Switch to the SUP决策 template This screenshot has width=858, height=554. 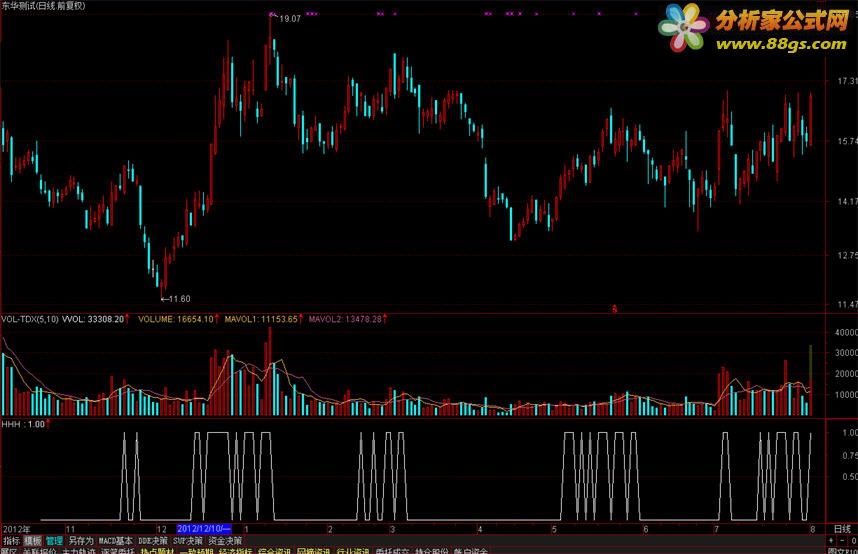tap(188, 541)
